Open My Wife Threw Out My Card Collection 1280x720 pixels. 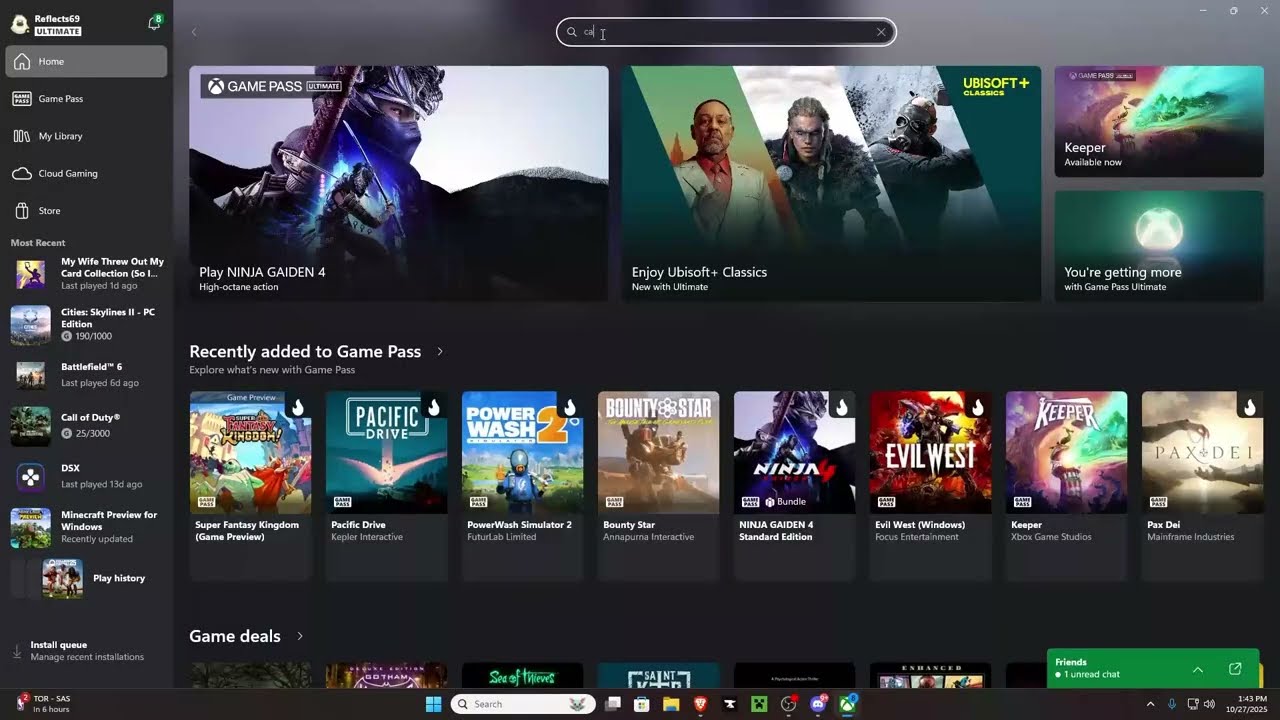pos(87,274)
